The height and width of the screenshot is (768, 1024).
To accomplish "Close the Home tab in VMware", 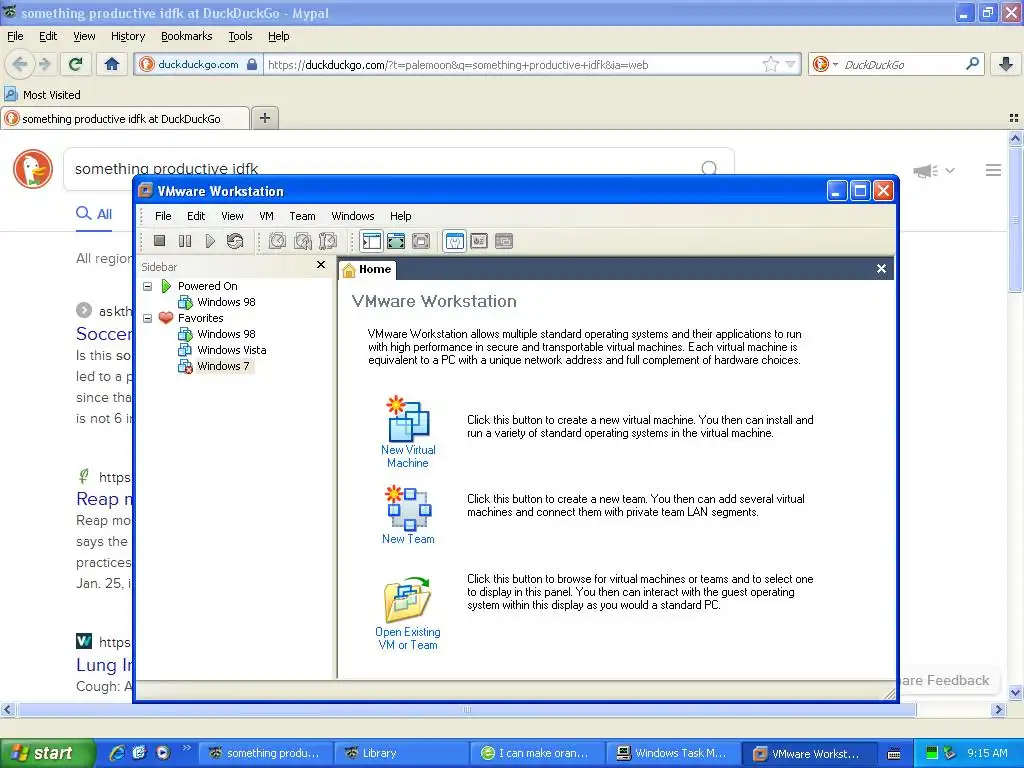I will coord(881,268).
